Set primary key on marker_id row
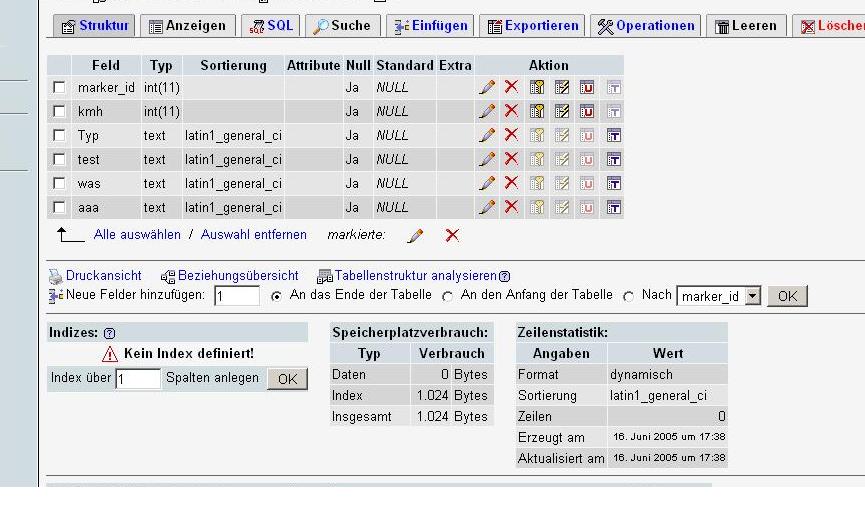The image size is (865, 512). 537,87
